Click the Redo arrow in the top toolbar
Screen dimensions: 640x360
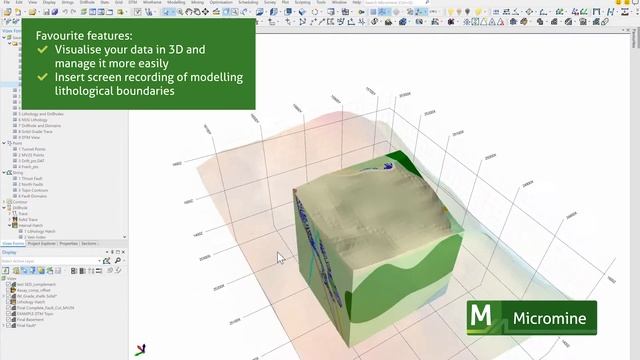pyautogui.click(x=73, y=12)
